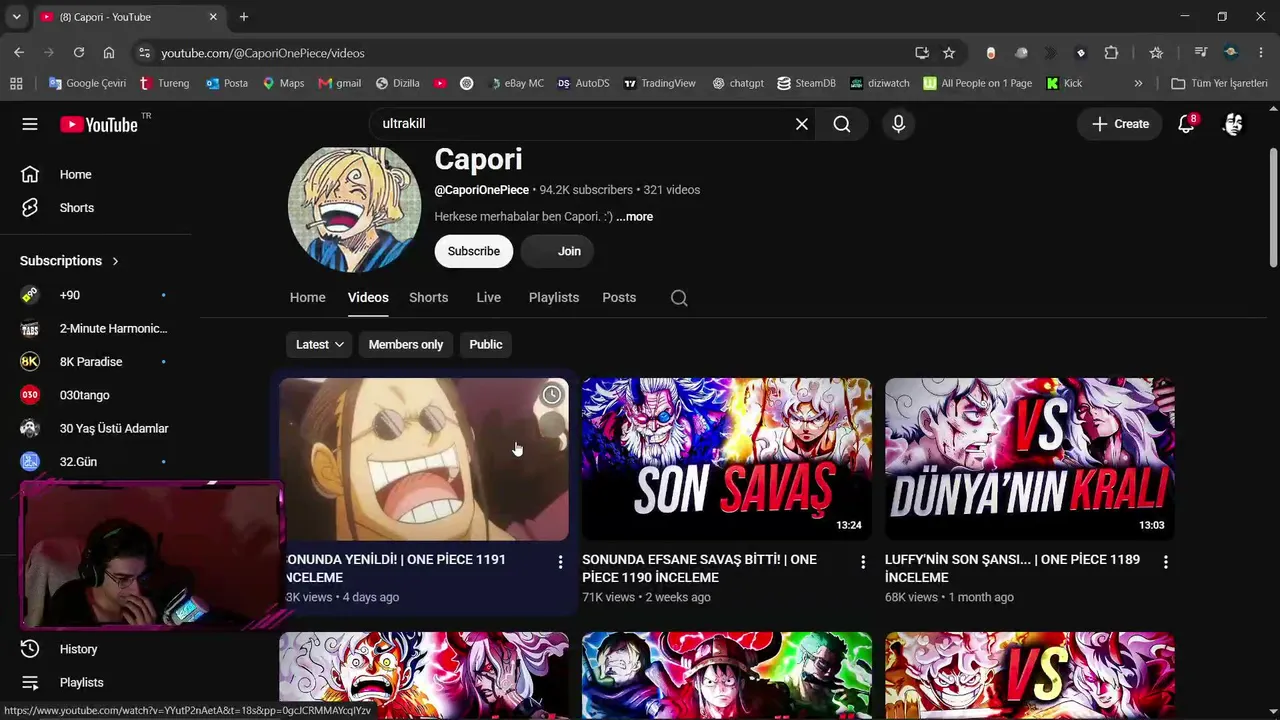1280x720 pixels.
Task: Search within the Capori channel
Action: [x=679, y=298]
